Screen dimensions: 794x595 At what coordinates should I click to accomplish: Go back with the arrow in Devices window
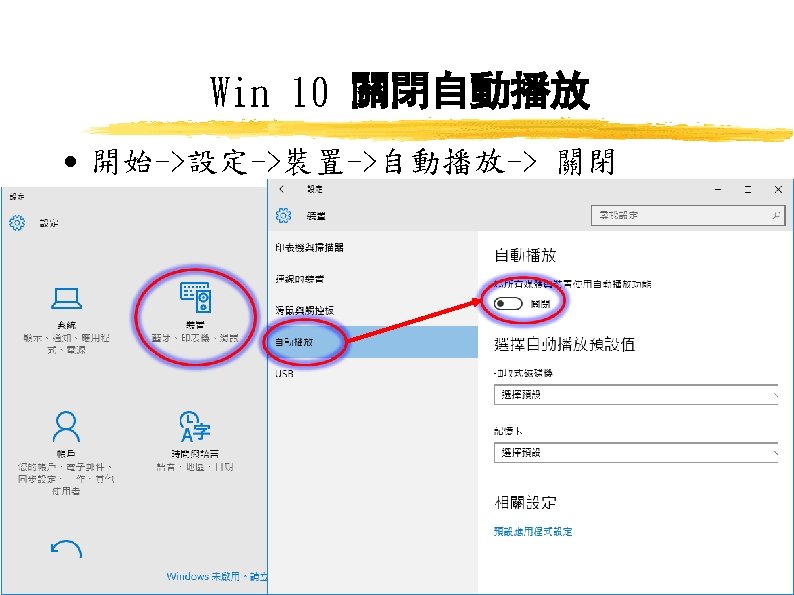[x=282, y=189]
